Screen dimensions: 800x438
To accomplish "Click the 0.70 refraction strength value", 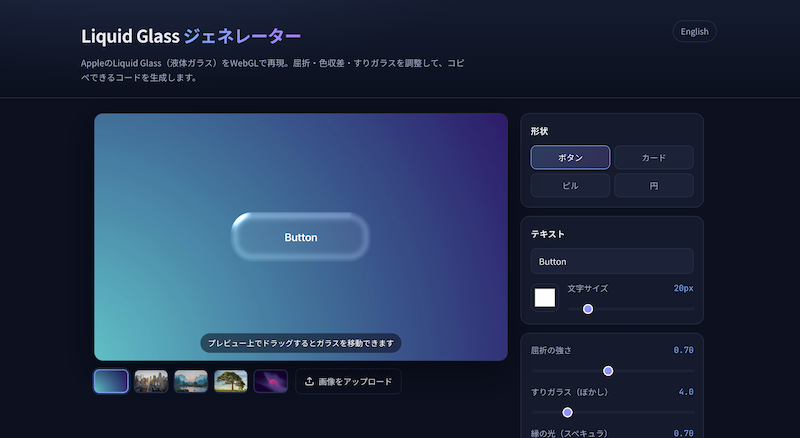I will point(683,350).
